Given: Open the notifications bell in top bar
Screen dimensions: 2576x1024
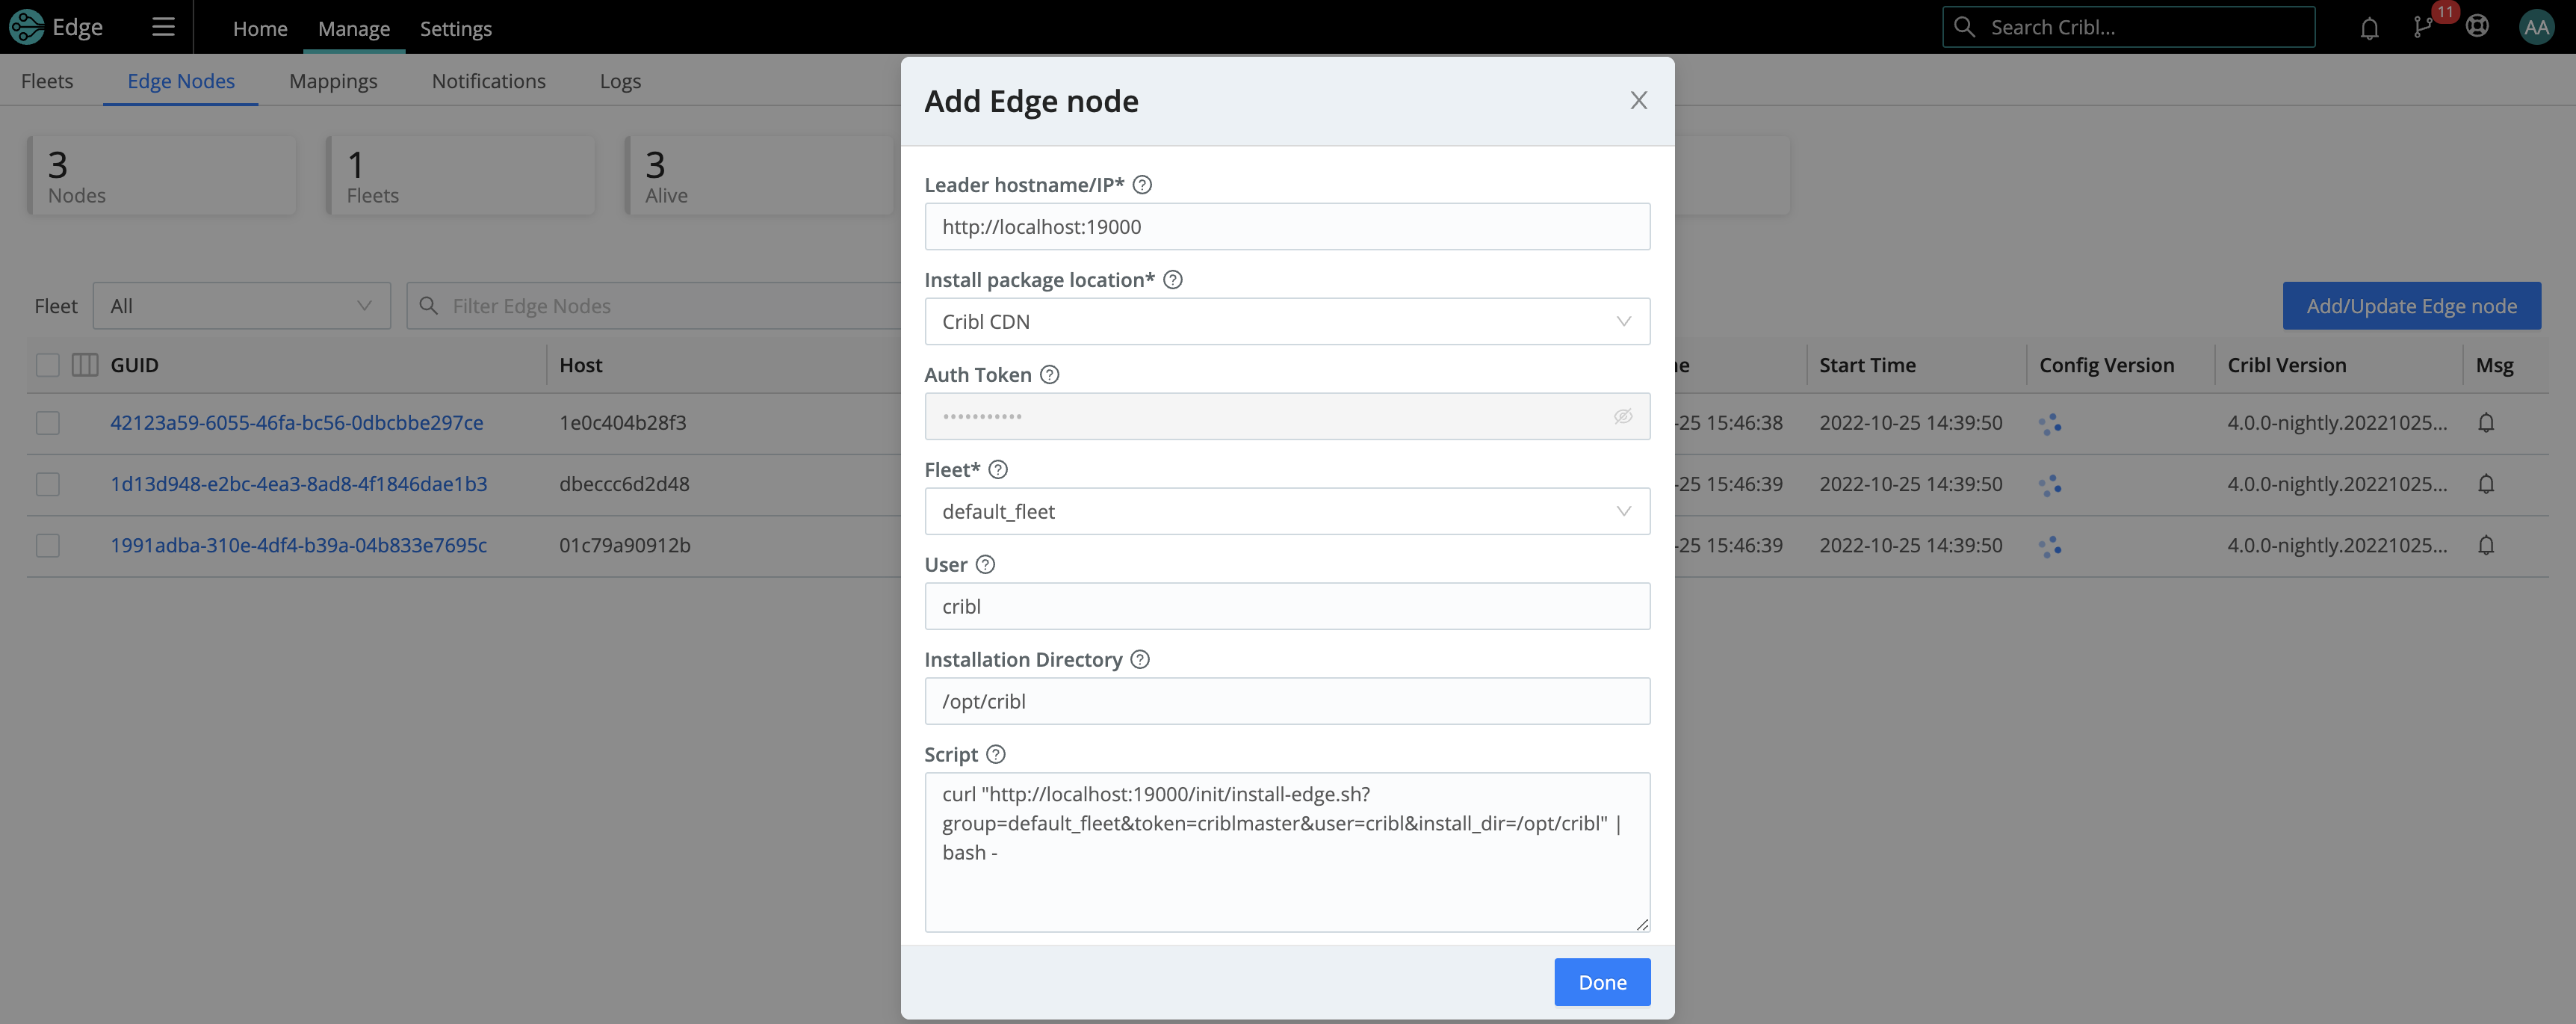Looking at the screenshot, I should click(2369, 27).
